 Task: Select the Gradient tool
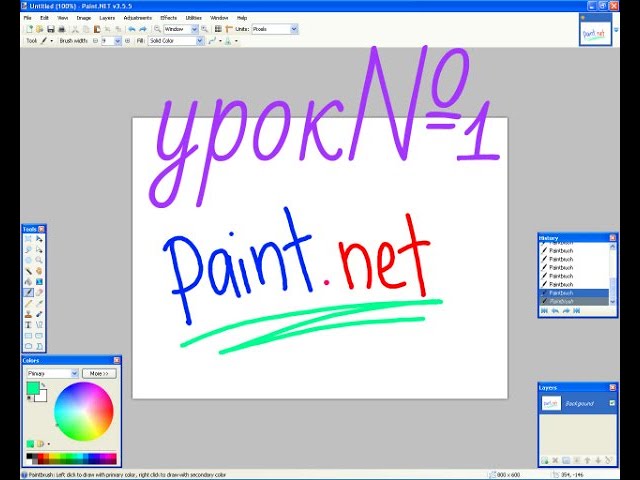39,282
